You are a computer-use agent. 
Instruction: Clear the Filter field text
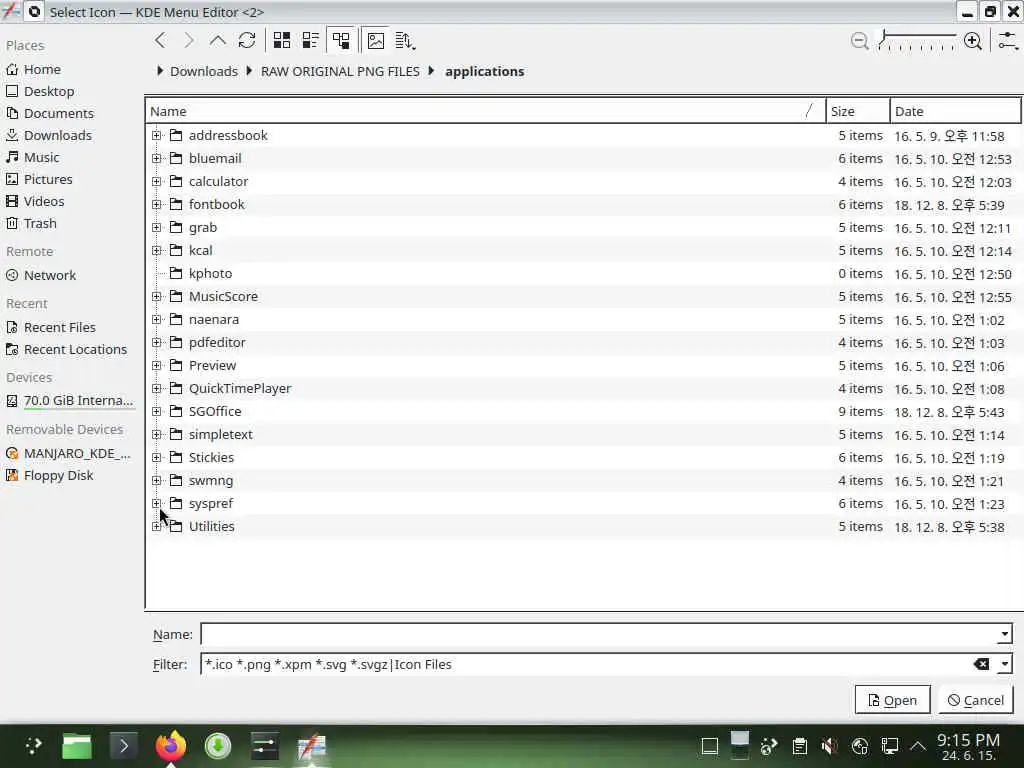[x=981, y=664]
